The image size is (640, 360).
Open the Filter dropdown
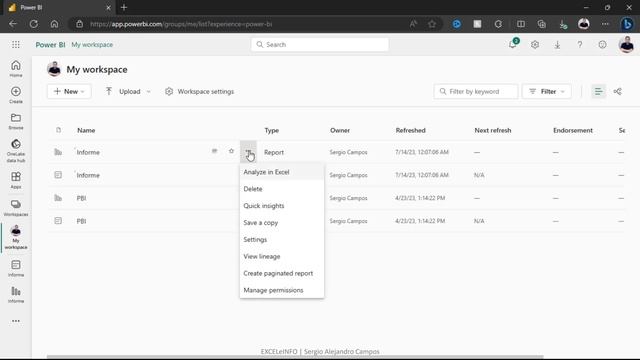click(x=547, y=91)
